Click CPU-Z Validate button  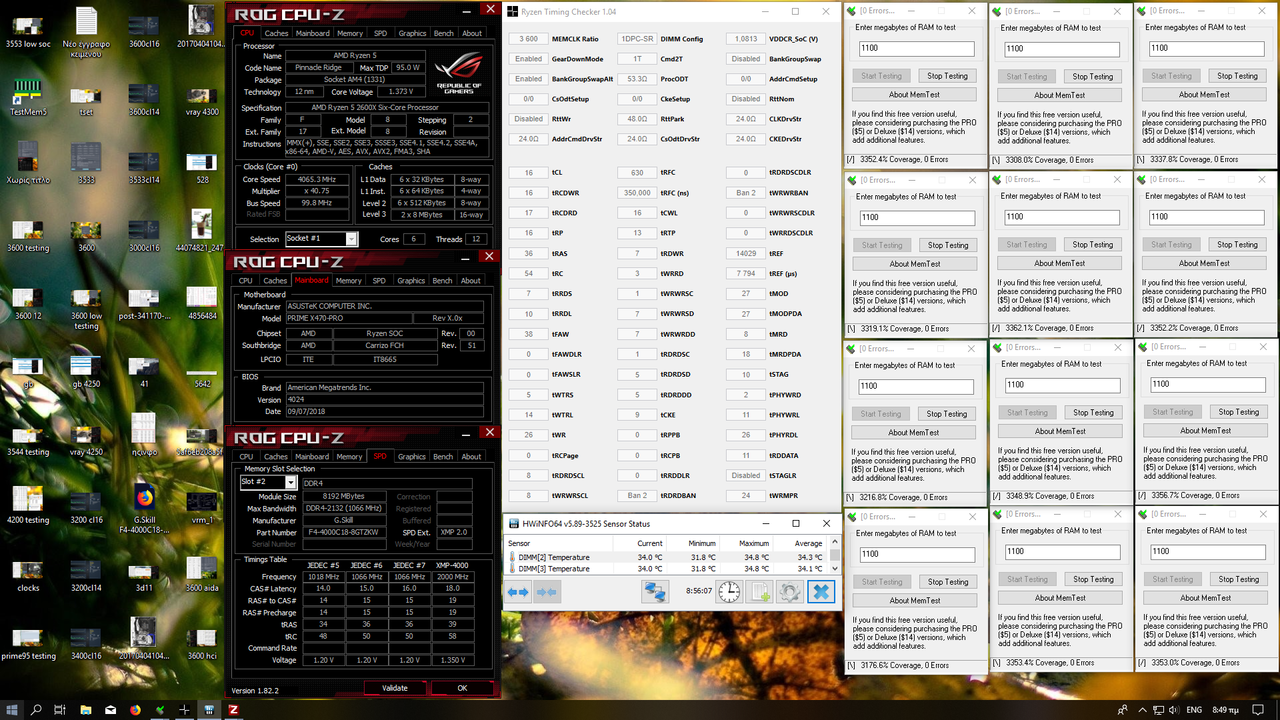pyautogui.click(x=395, y=688)
